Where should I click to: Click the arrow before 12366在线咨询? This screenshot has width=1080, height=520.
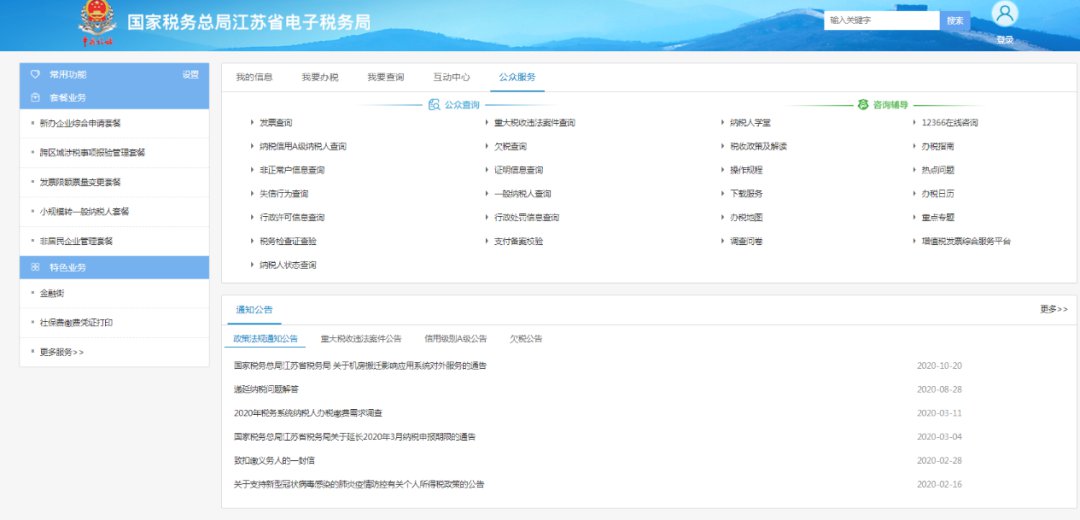pos(912,123)
